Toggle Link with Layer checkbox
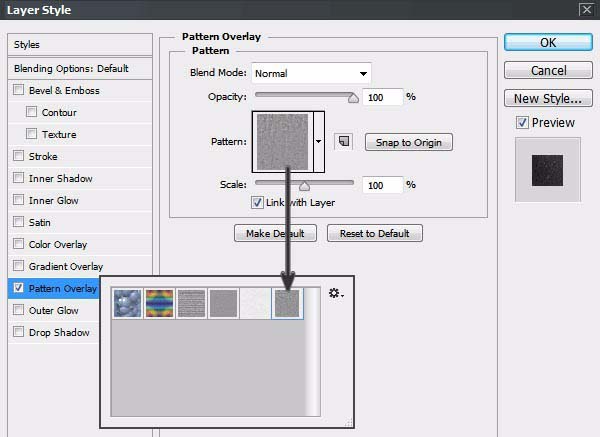This screenshot has height=437, width=600. [257, 202]
